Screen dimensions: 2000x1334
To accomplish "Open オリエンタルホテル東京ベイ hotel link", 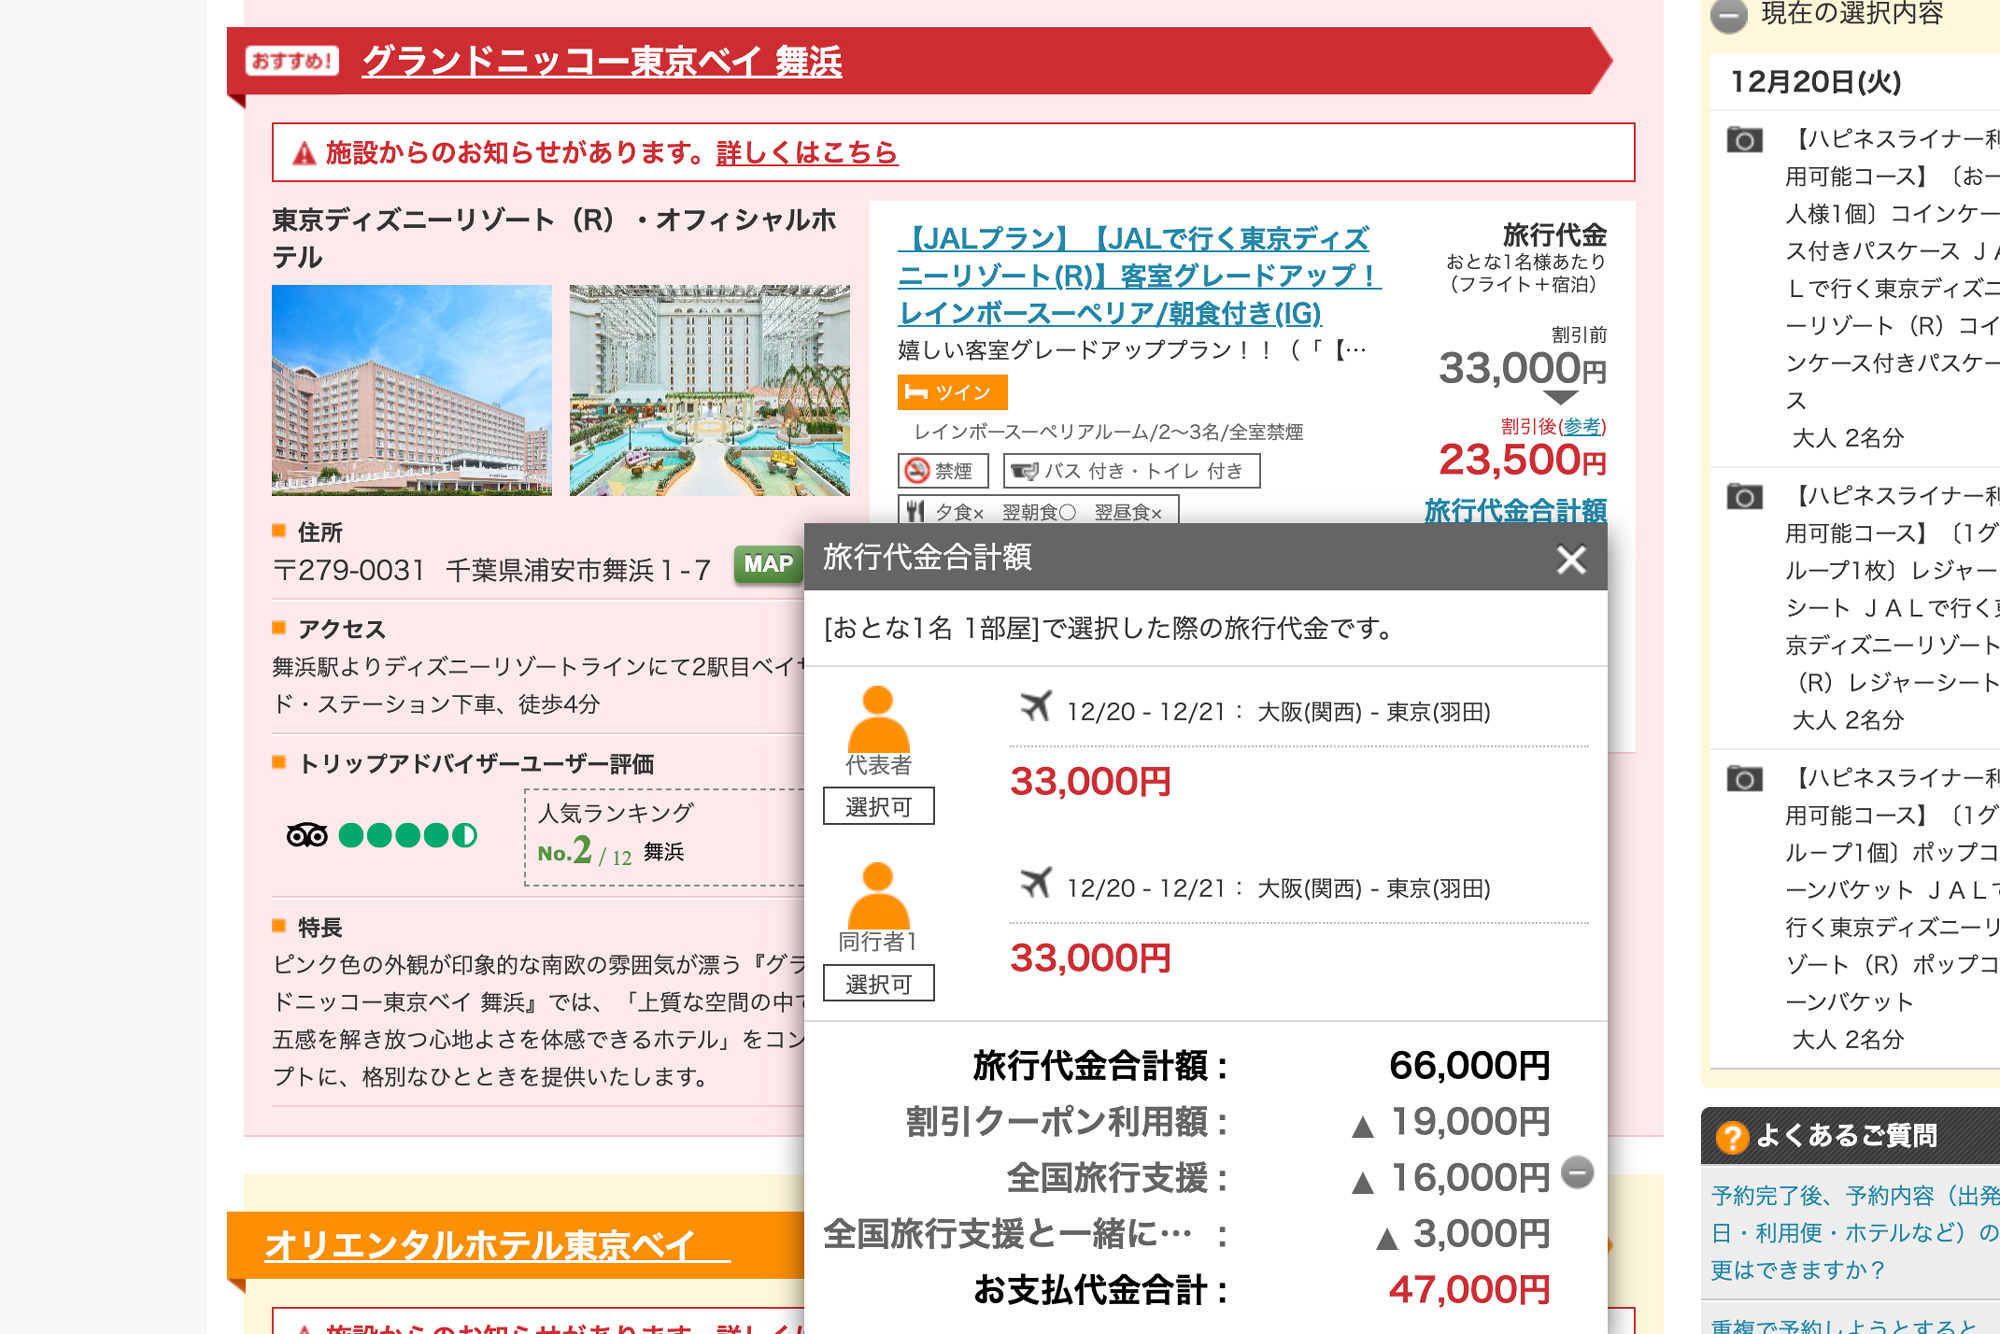I will pyautogui.click(x=497, y=1246).
